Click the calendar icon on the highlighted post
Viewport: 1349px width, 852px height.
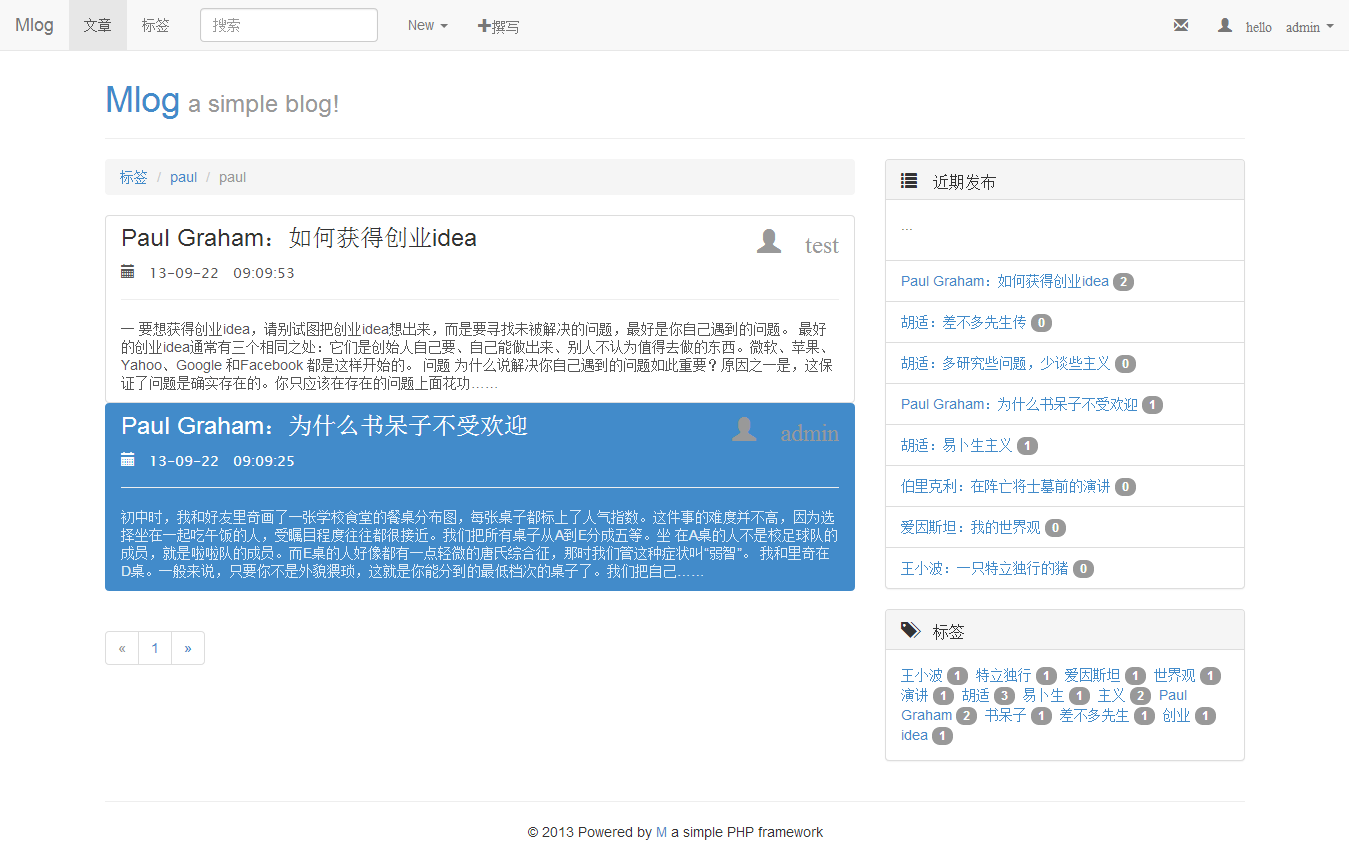pyautogui.click(x=128, y=460)
